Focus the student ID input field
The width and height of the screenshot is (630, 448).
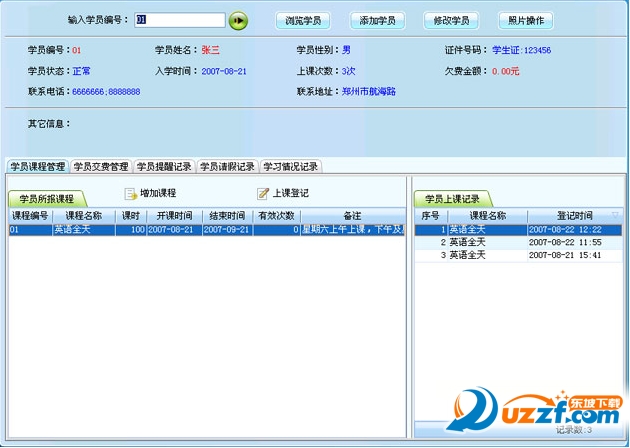pos(179,20)
